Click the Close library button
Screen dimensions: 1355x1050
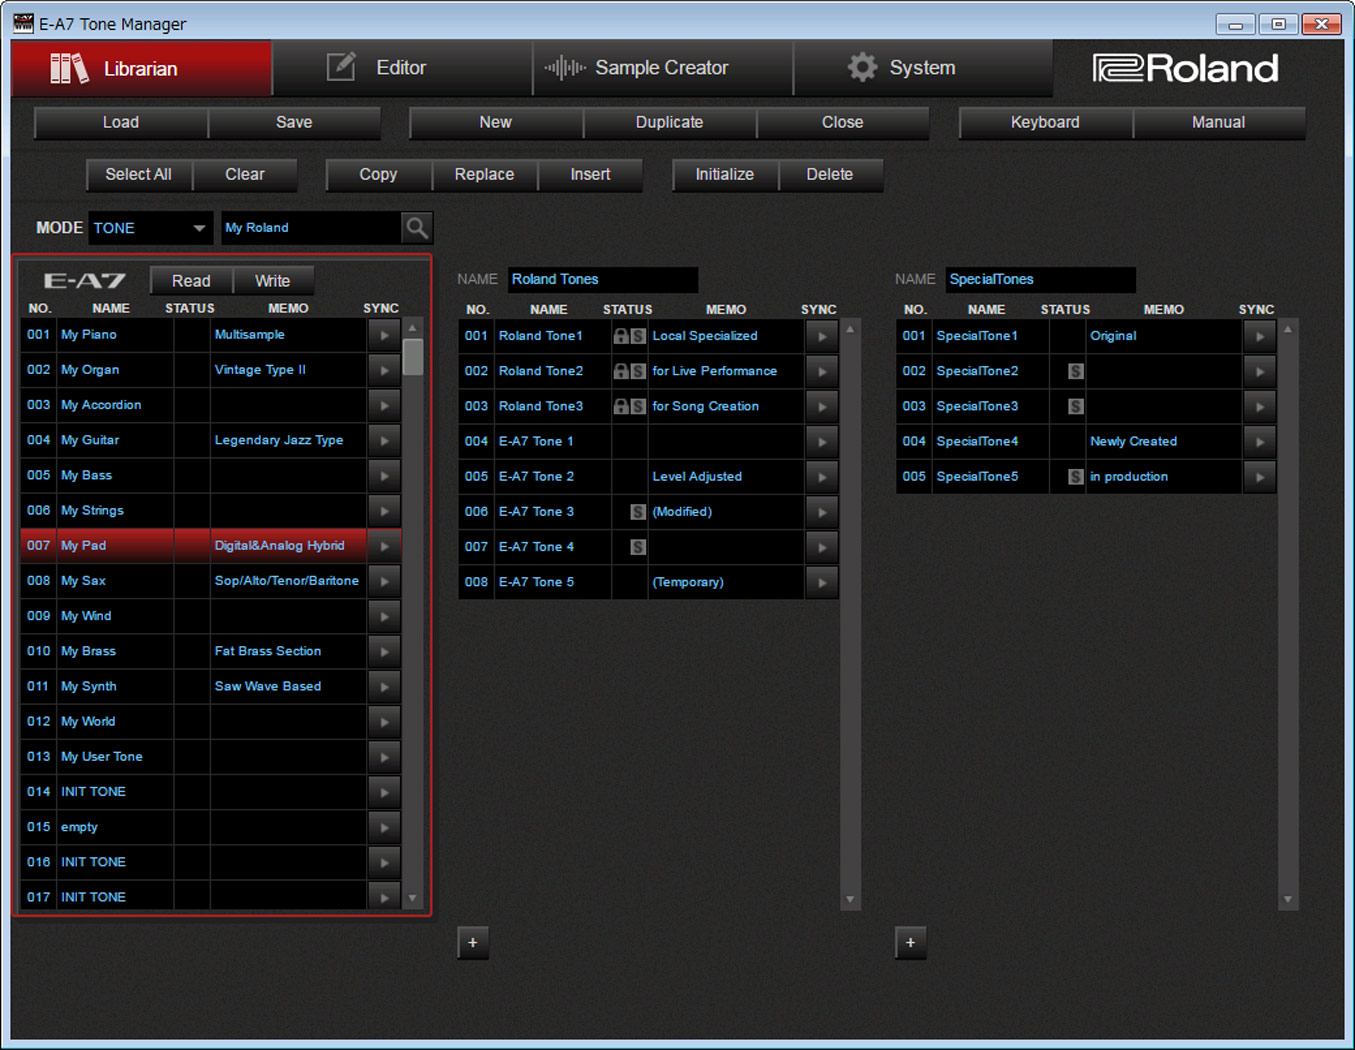click(843, 122)
